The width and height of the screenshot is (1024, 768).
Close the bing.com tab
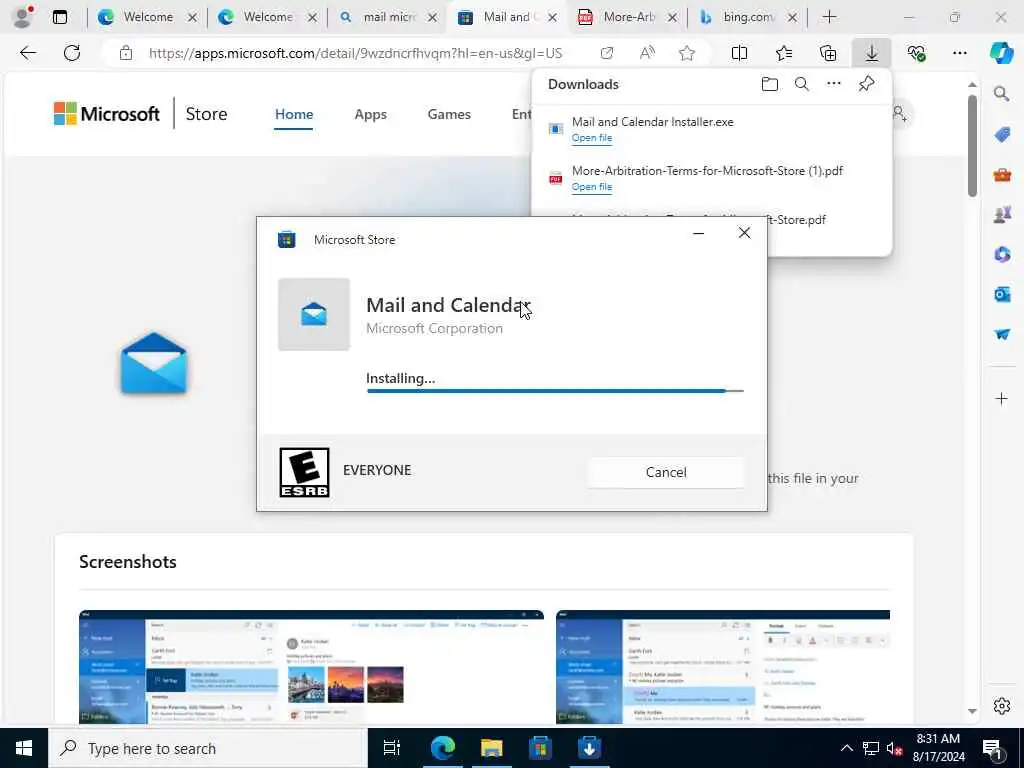point(792,18)
